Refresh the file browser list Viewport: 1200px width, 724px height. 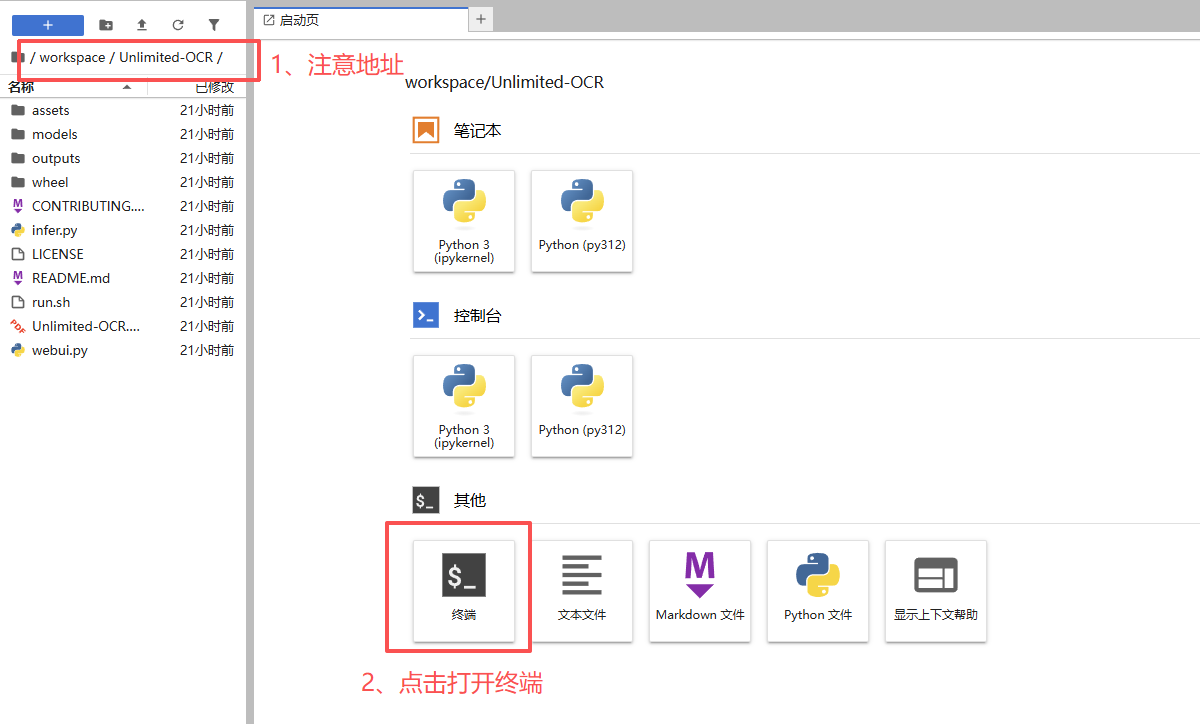pos(178,25)
